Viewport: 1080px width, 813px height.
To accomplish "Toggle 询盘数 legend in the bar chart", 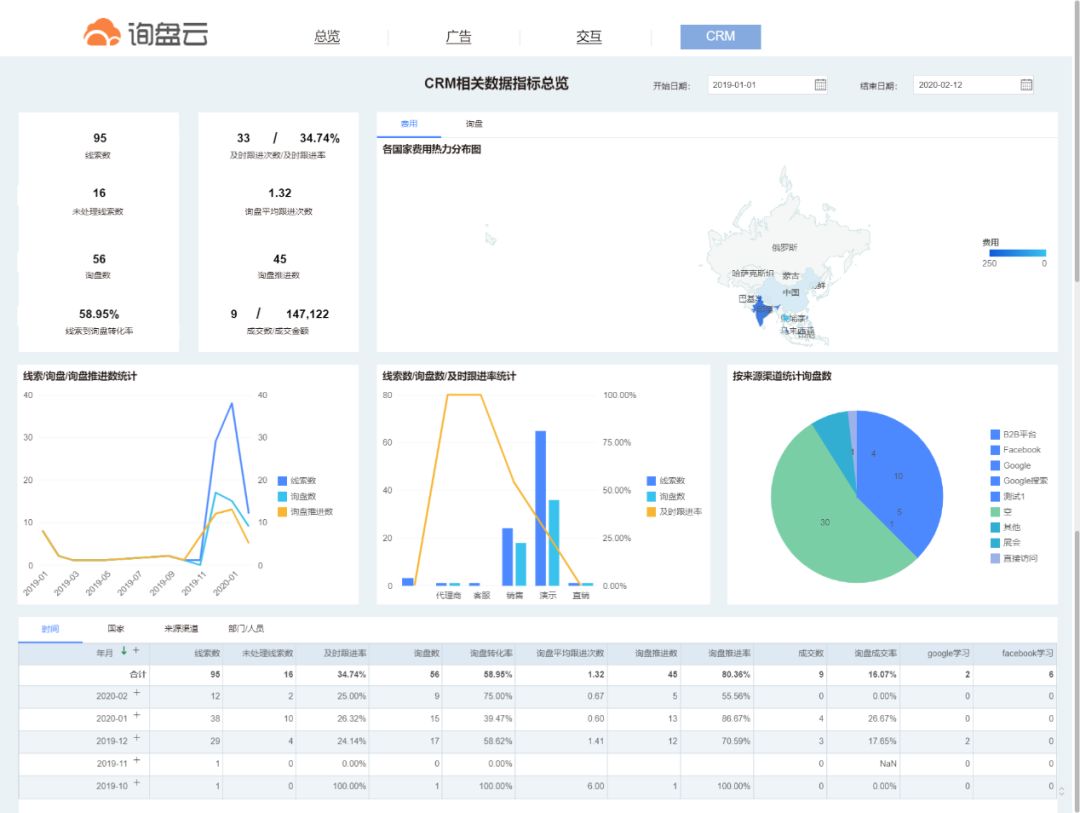I will tap(666, 497).
